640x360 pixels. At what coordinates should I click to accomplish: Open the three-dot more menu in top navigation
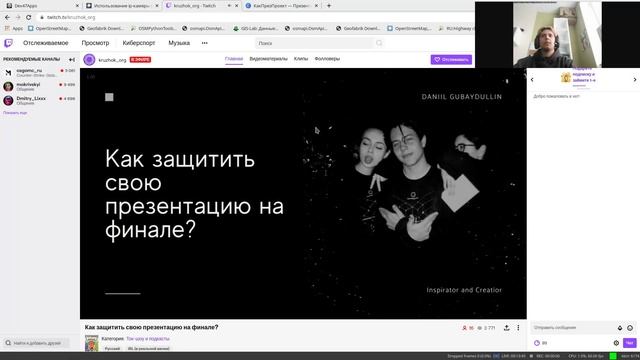pos(204,43)
